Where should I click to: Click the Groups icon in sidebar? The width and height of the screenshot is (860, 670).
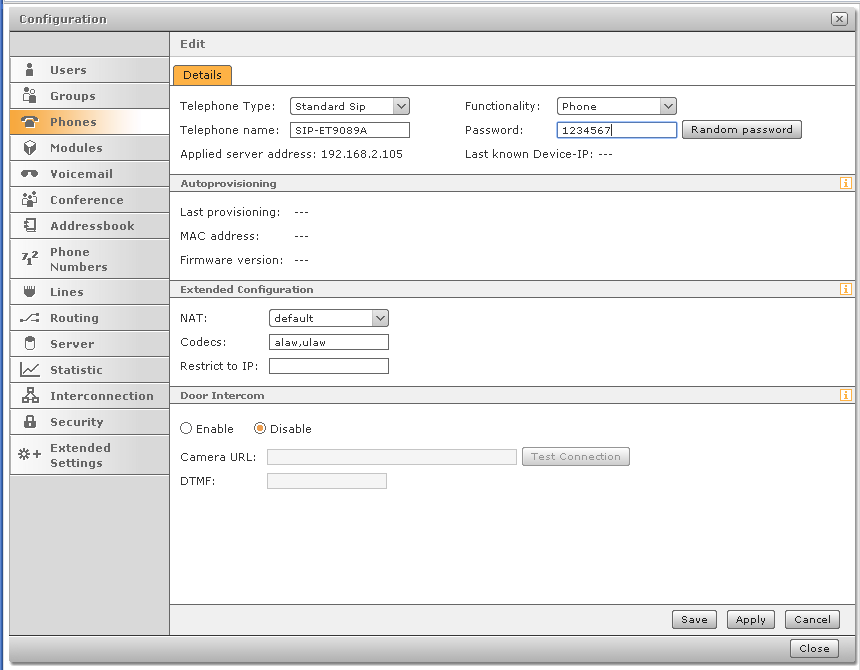30,95
